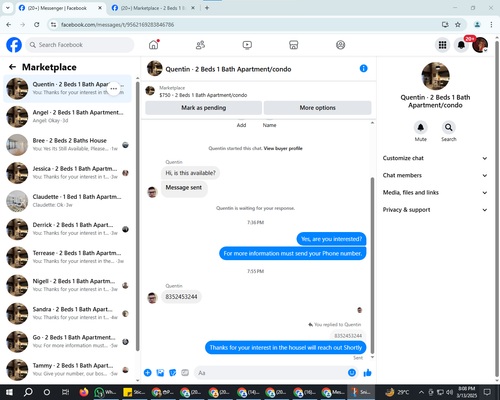Attach a photo file icon
The width and height of the screenshot is (500, 400).
pyautogui.click(x=160, y=373)
